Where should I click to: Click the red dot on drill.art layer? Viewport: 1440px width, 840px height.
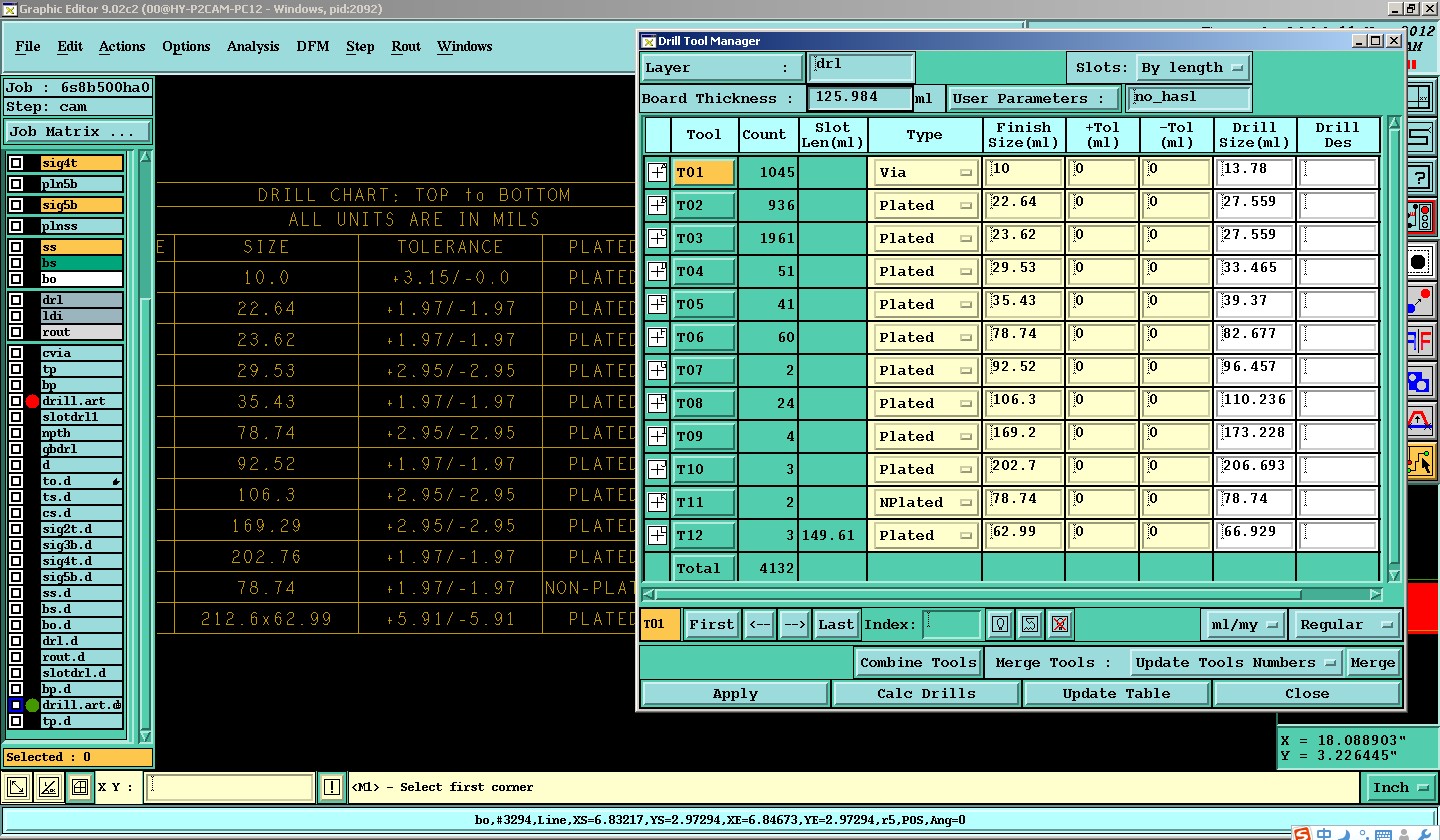click(x=32, y=401)
